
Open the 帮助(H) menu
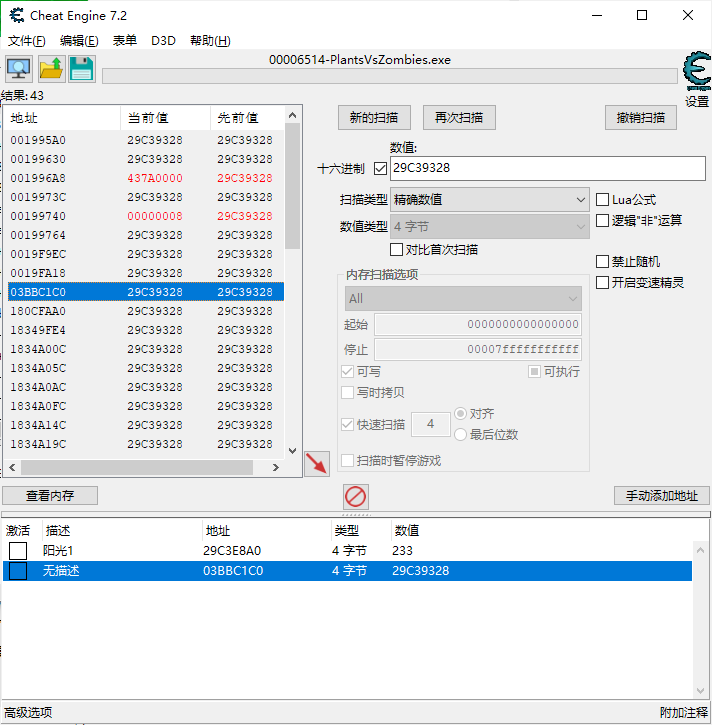[x=210, y=41]
